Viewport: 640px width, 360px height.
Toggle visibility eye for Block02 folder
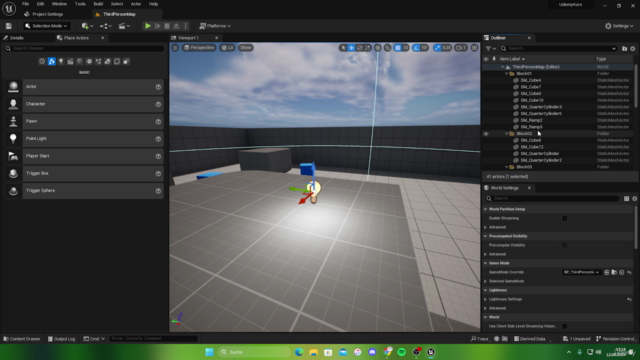[x=486, y=133]
